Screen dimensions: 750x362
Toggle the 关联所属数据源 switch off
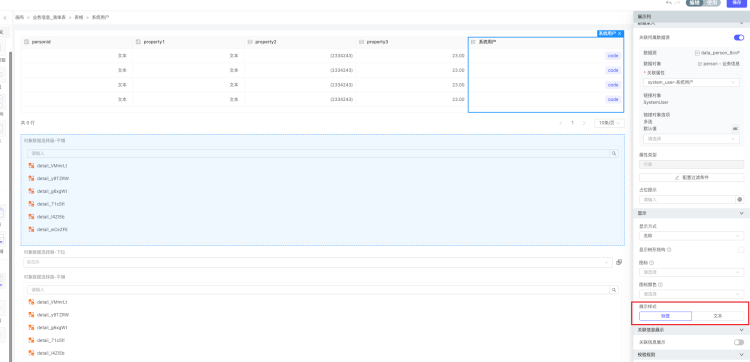(x=739, y=37)
